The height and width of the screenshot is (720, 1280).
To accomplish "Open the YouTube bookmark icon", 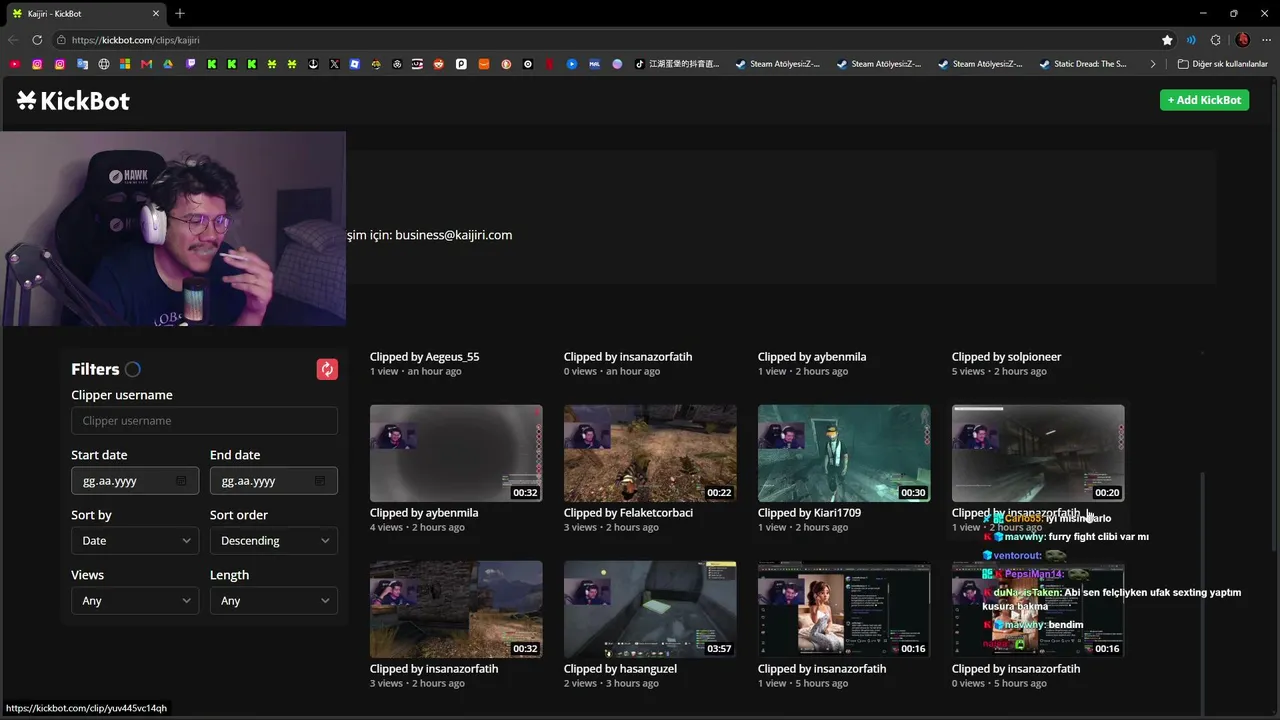I will [x=14, y=64].
